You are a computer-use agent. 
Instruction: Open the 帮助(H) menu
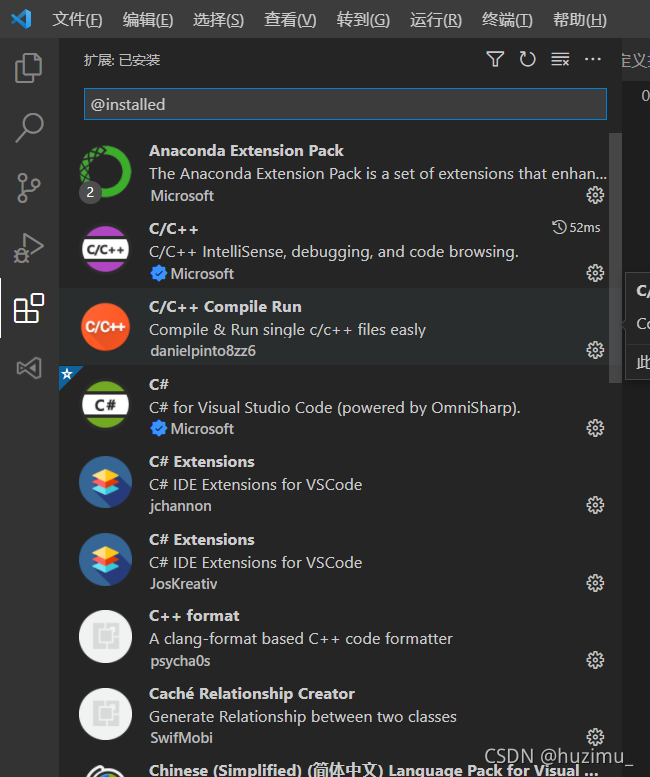pos(579,20)
